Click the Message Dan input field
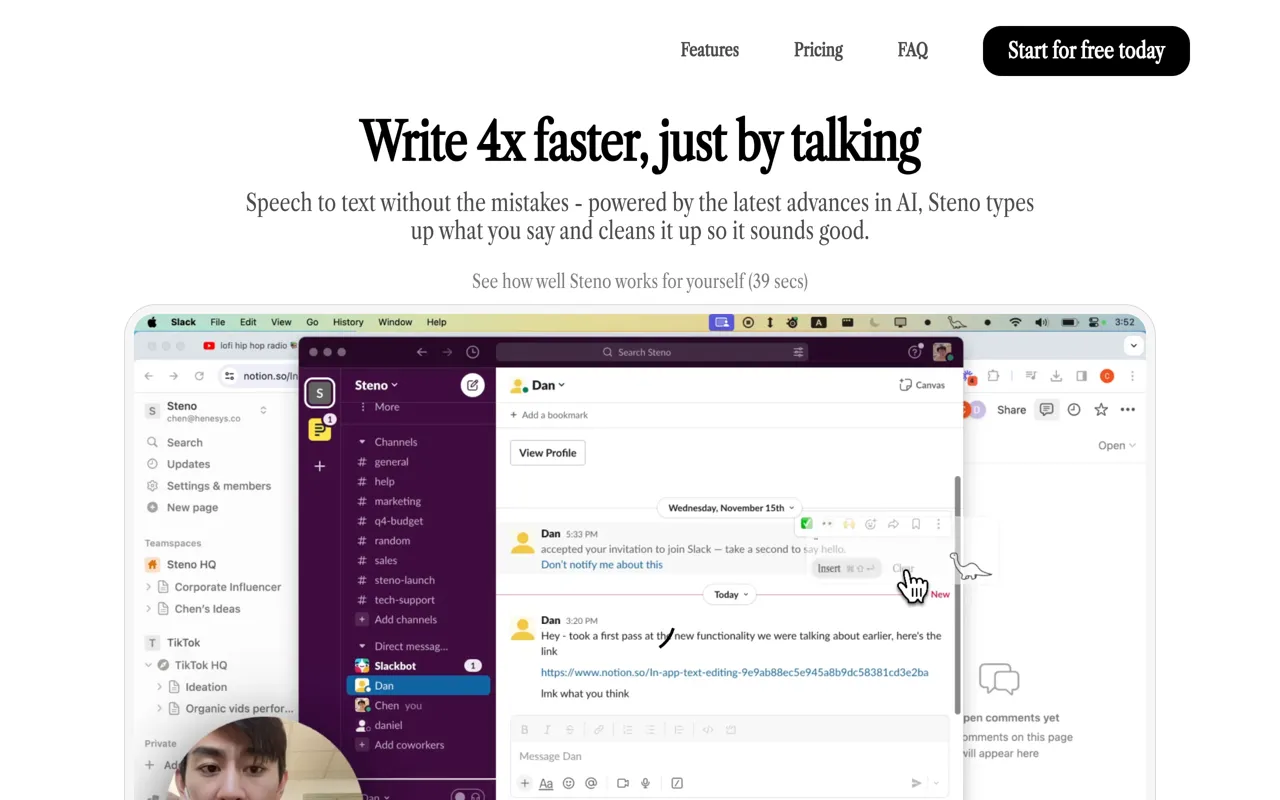The width and height of the screenshot is (1280, 800). click(x=730, y=756)
